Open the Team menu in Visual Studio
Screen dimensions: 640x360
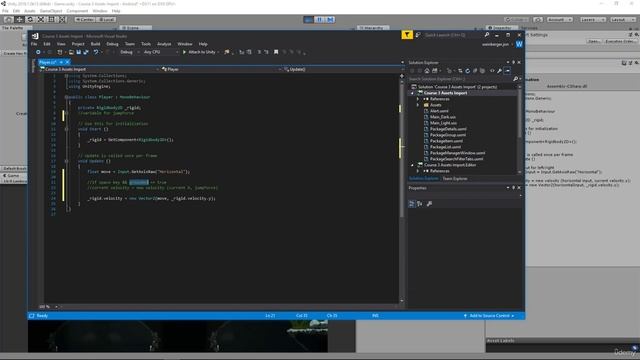pyautogui.click(x=130, y=44)
